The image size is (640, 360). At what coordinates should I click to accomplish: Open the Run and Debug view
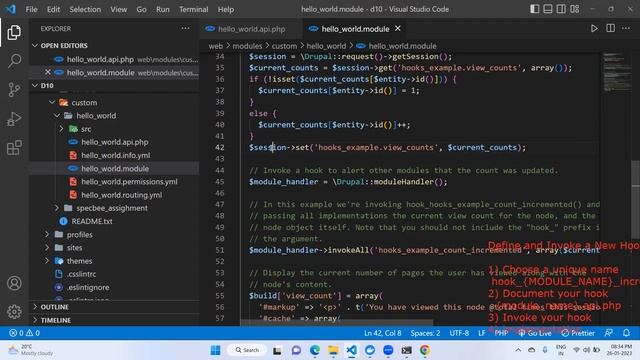pos(14,119)
